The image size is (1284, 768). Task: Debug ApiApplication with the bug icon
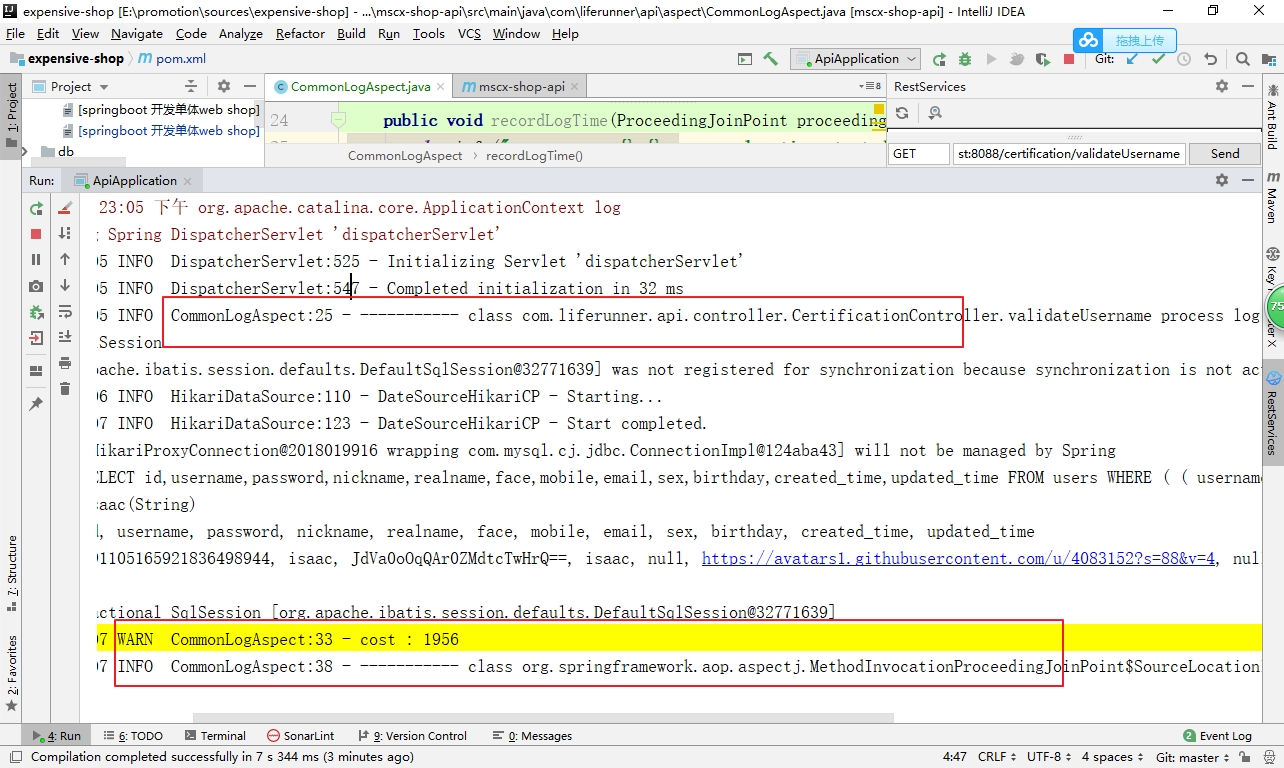[x=965, y=59]
